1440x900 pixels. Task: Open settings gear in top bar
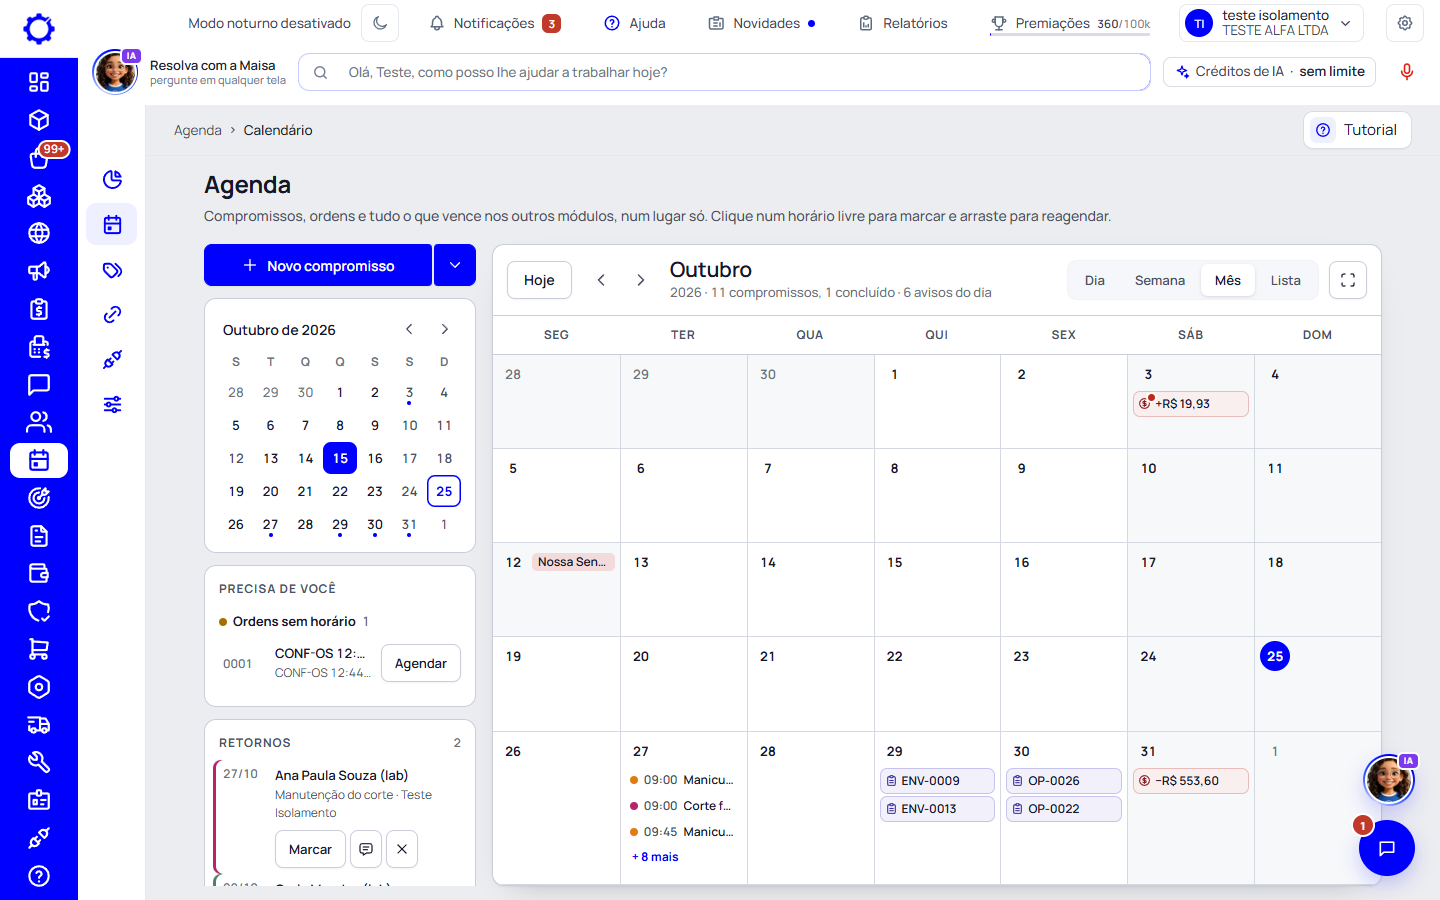[1405, 23]
